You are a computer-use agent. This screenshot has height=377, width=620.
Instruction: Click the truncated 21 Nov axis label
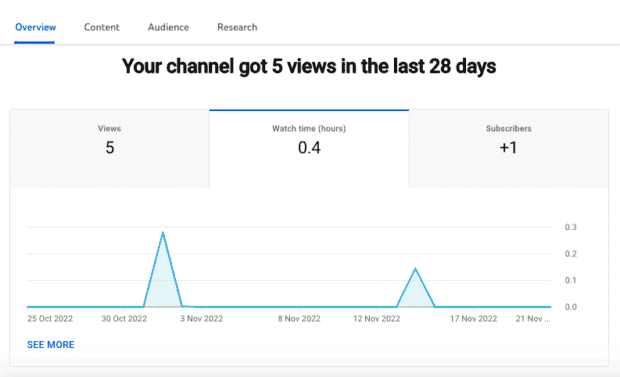pos(533,318)
